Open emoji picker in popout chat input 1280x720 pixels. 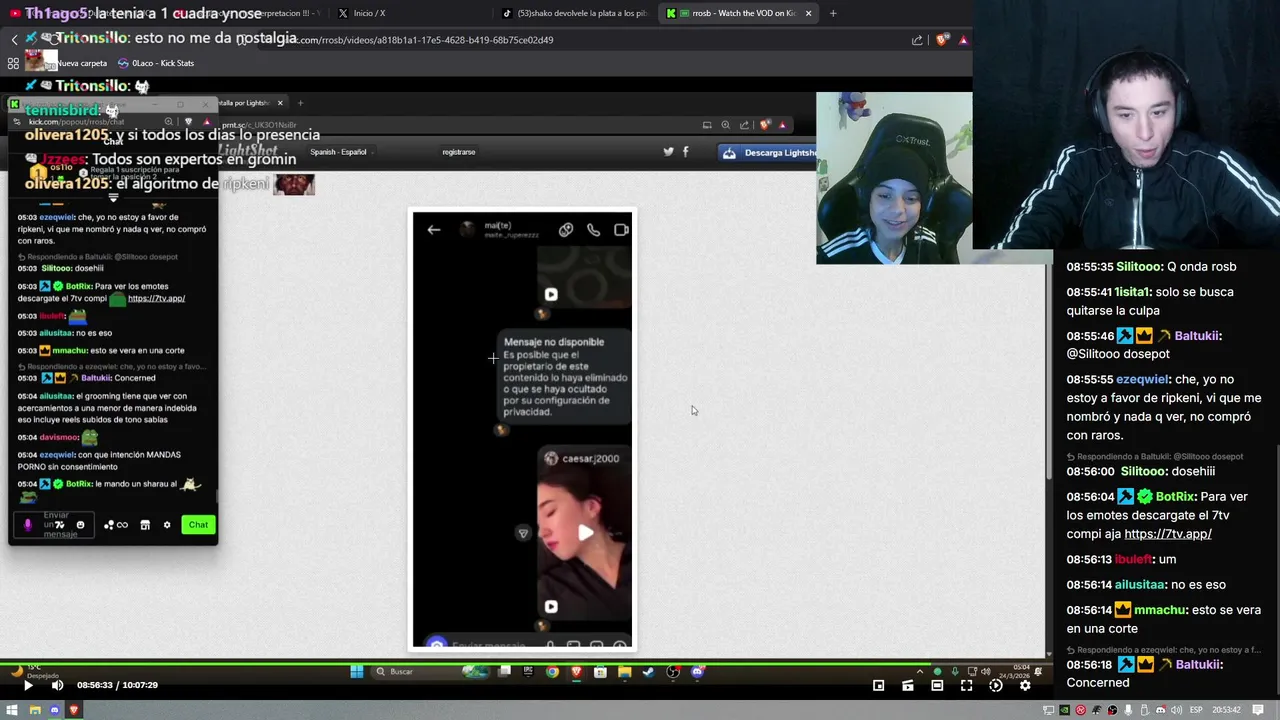[x=81, y=525]
